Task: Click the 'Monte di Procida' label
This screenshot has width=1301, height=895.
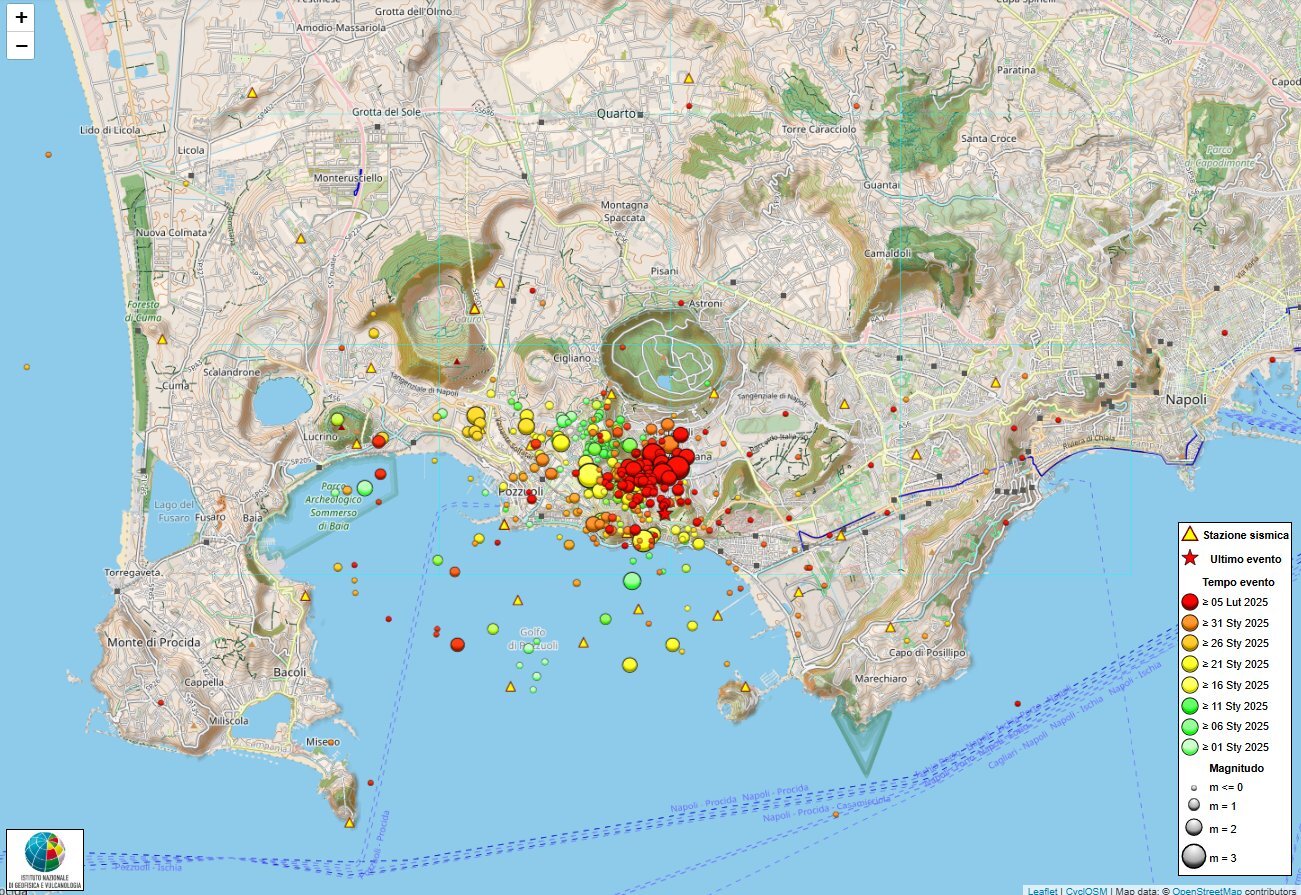Action: (154, 642)
